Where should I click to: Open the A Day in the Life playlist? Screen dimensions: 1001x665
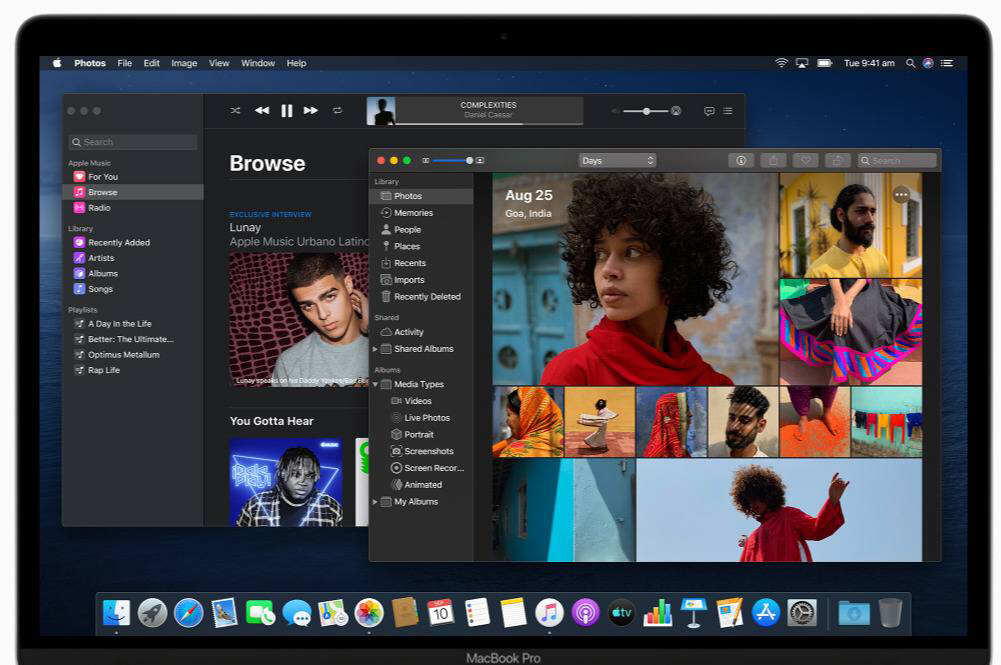pos(133,324)
